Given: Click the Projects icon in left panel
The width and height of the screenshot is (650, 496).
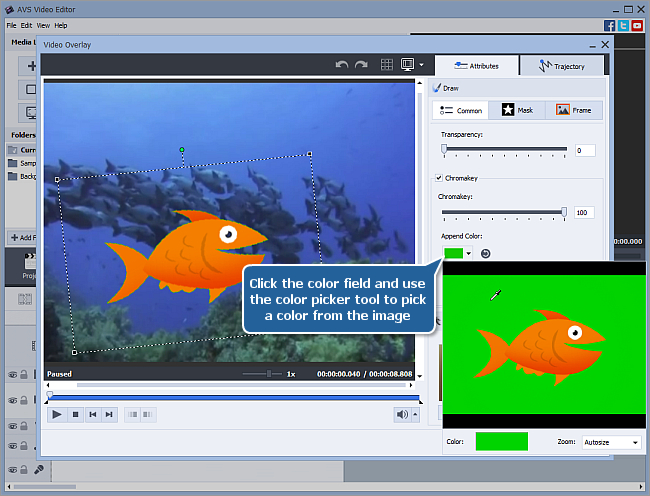Looking at the screenshot, I should [29, 265].
